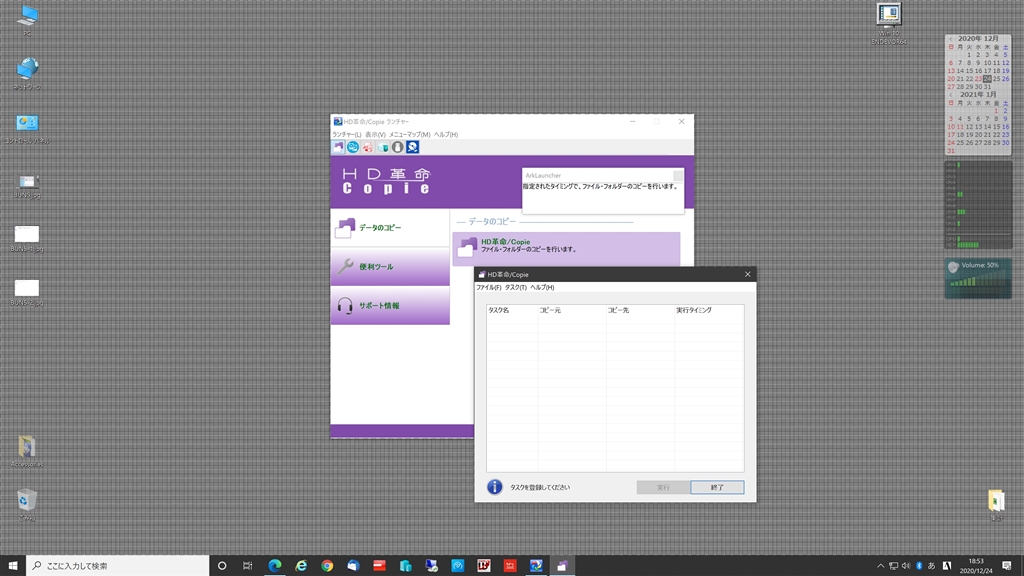Open ファイル(F) menu in HD革命/Copie dialog

[488, 287]
